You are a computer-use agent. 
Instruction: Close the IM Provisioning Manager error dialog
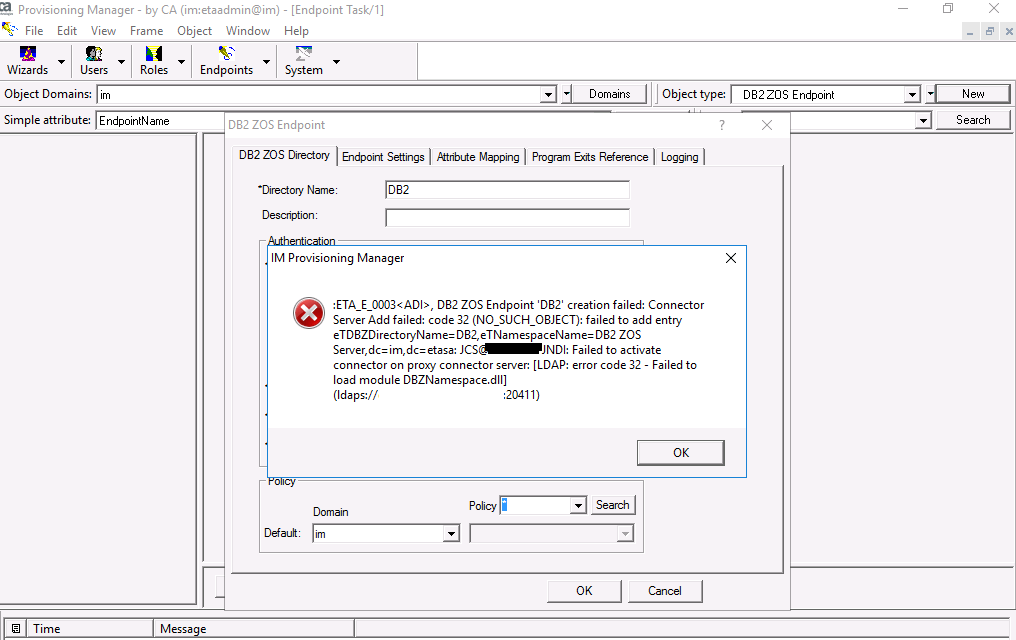[x=730, y=258]
